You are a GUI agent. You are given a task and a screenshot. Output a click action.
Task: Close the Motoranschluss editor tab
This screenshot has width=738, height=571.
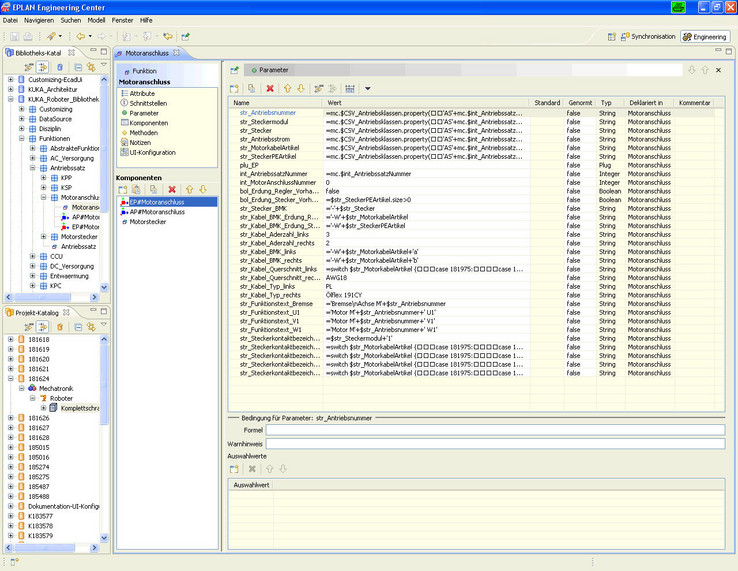coord(177,52)
